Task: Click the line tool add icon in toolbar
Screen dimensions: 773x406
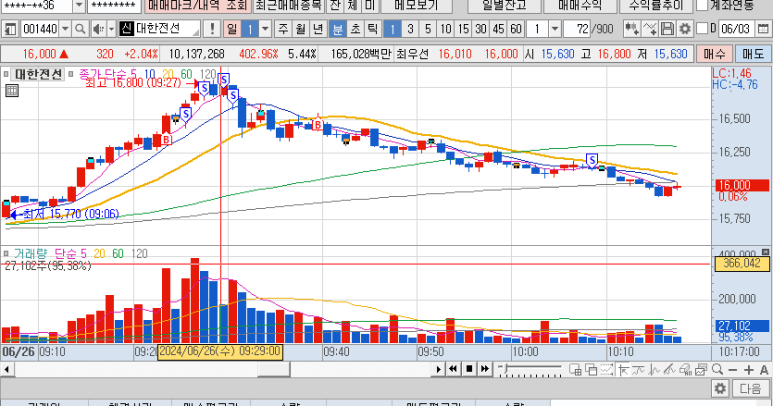Action: [x=650, y=29]
